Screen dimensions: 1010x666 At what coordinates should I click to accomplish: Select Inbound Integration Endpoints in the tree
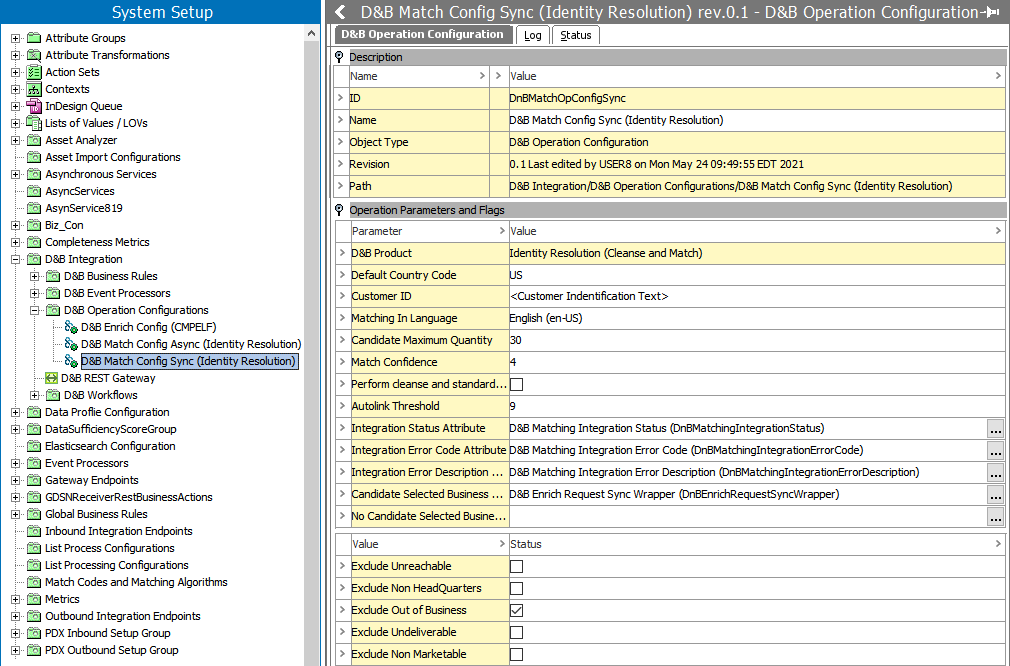tap(119, 531)
